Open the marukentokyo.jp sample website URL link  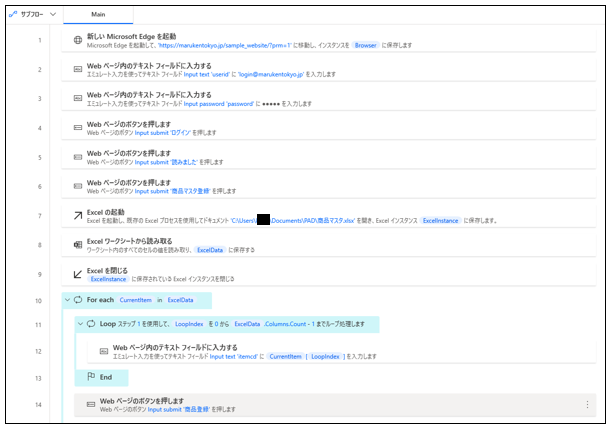pos(225,45)
